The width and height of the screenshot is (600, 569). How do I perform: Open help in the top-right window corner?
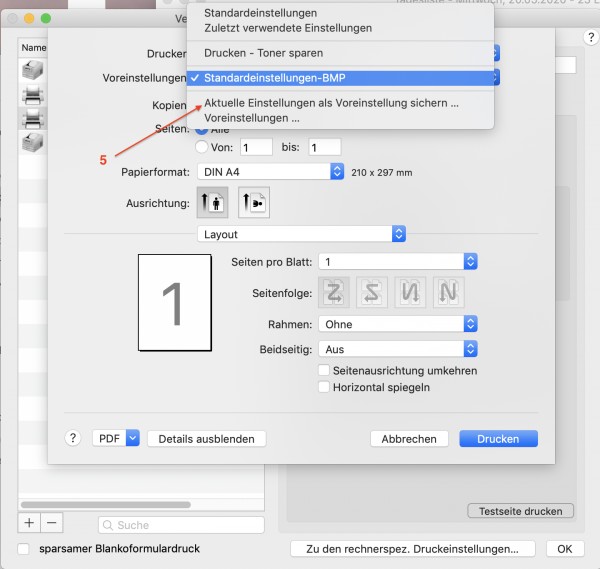591,37
